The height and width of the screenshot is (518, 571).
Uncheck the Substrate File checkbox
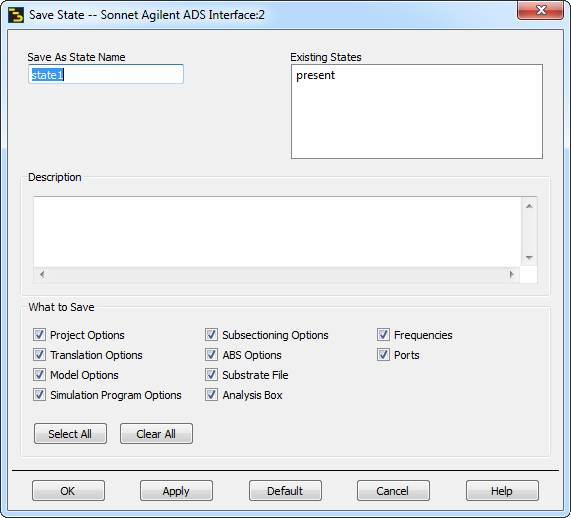[211, 374]
